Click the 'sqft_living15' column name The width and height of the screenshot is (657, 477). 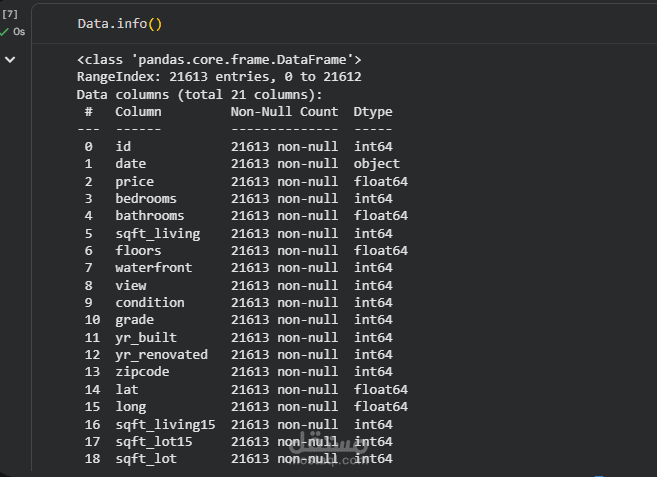[165, 424]
